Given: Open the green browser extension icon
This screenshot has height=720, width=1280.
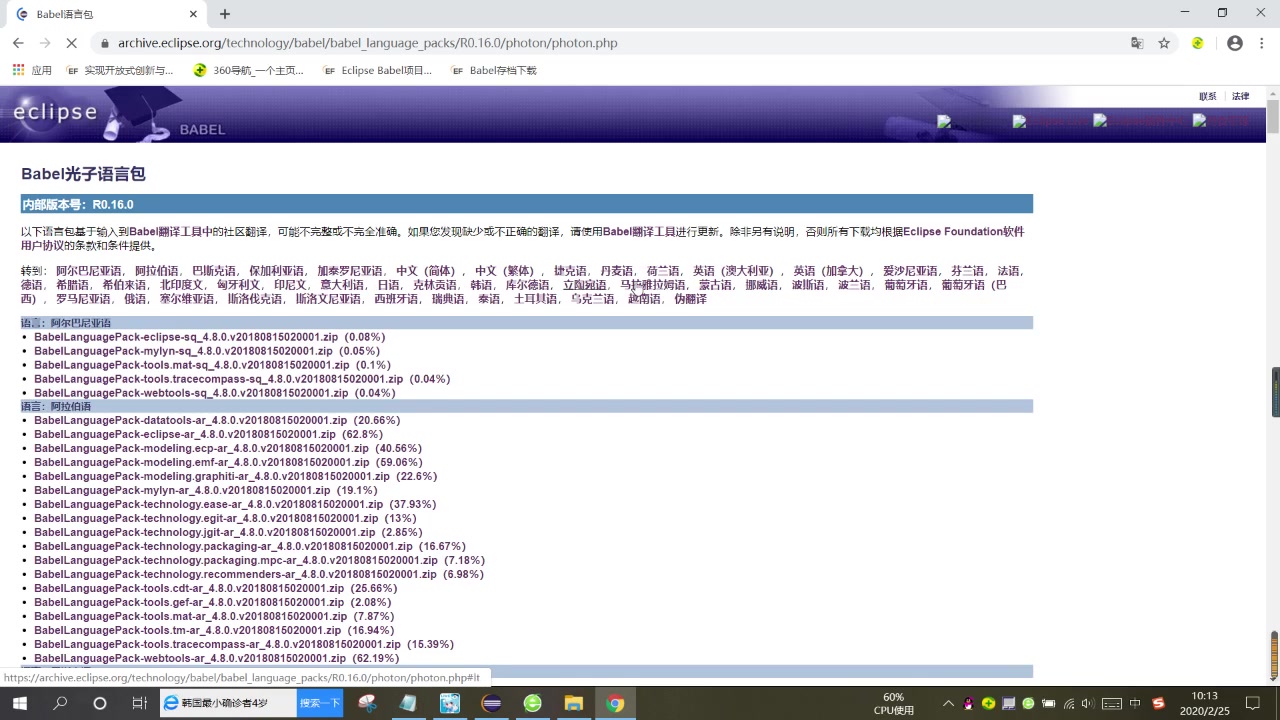Looking at the screenshot, I should (x=1198, y=43).
